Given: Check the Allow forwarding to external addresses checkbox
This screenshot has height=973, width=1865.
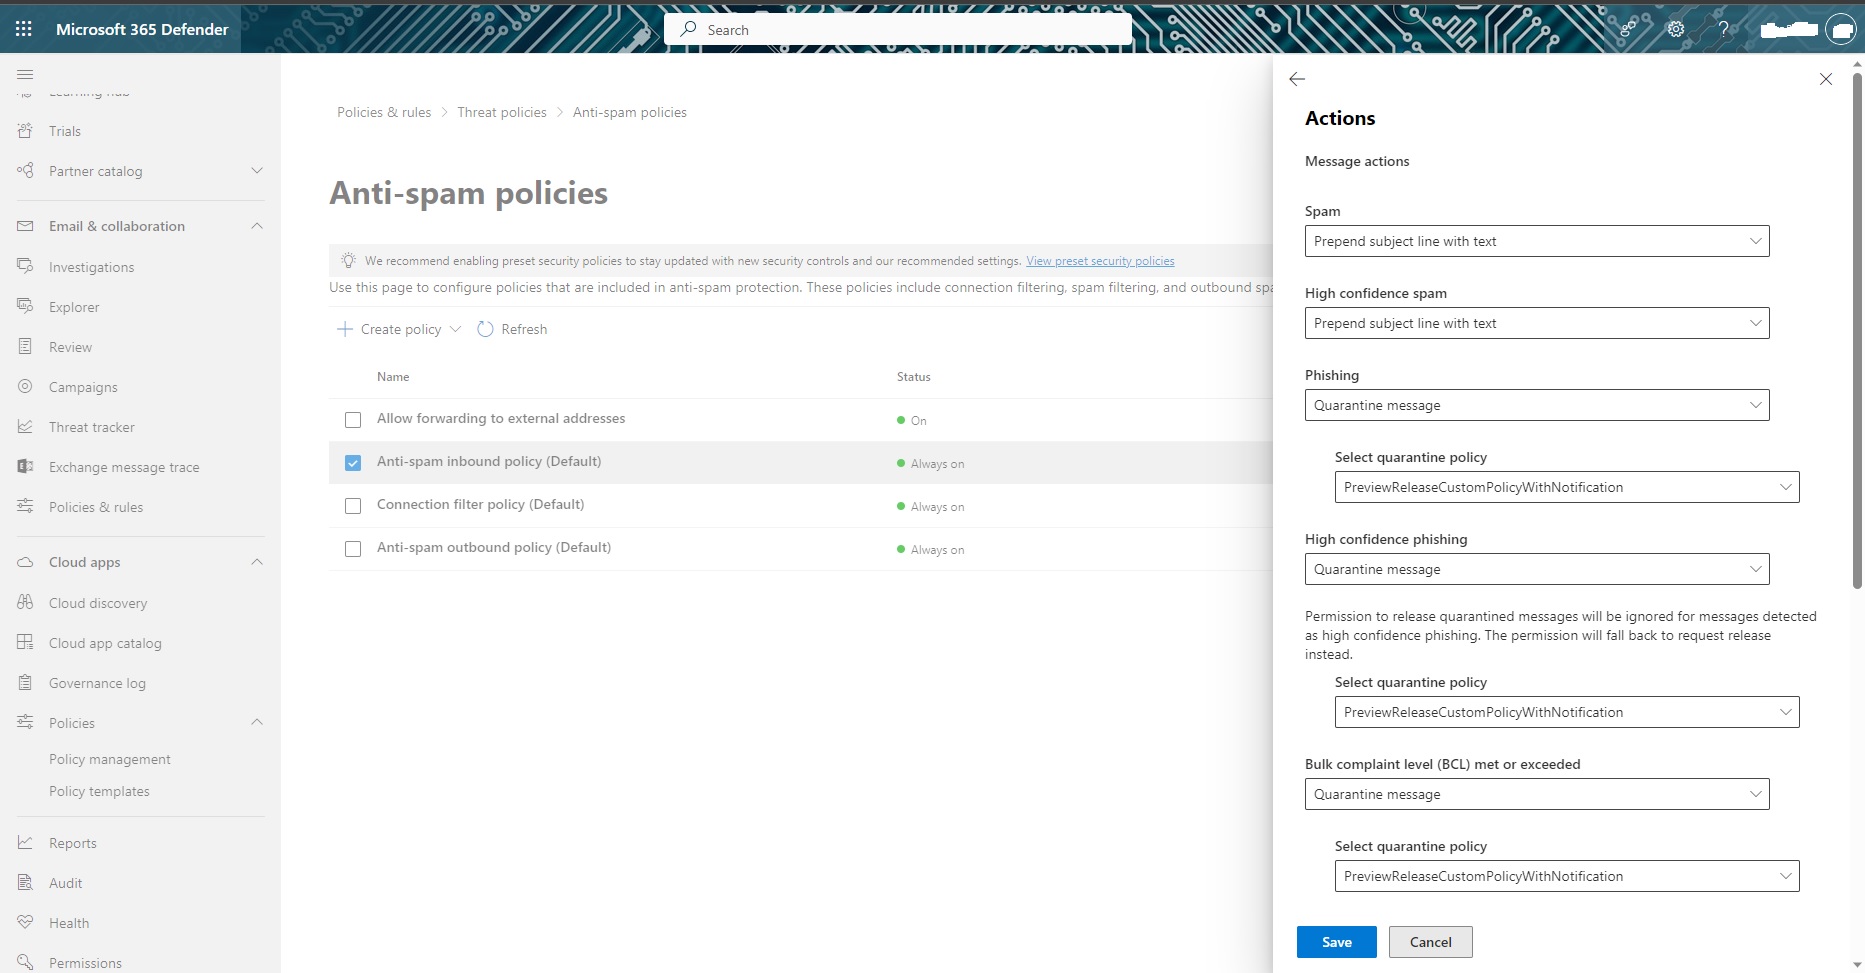Looking at the screenshot, I should [x=353, y=420].
